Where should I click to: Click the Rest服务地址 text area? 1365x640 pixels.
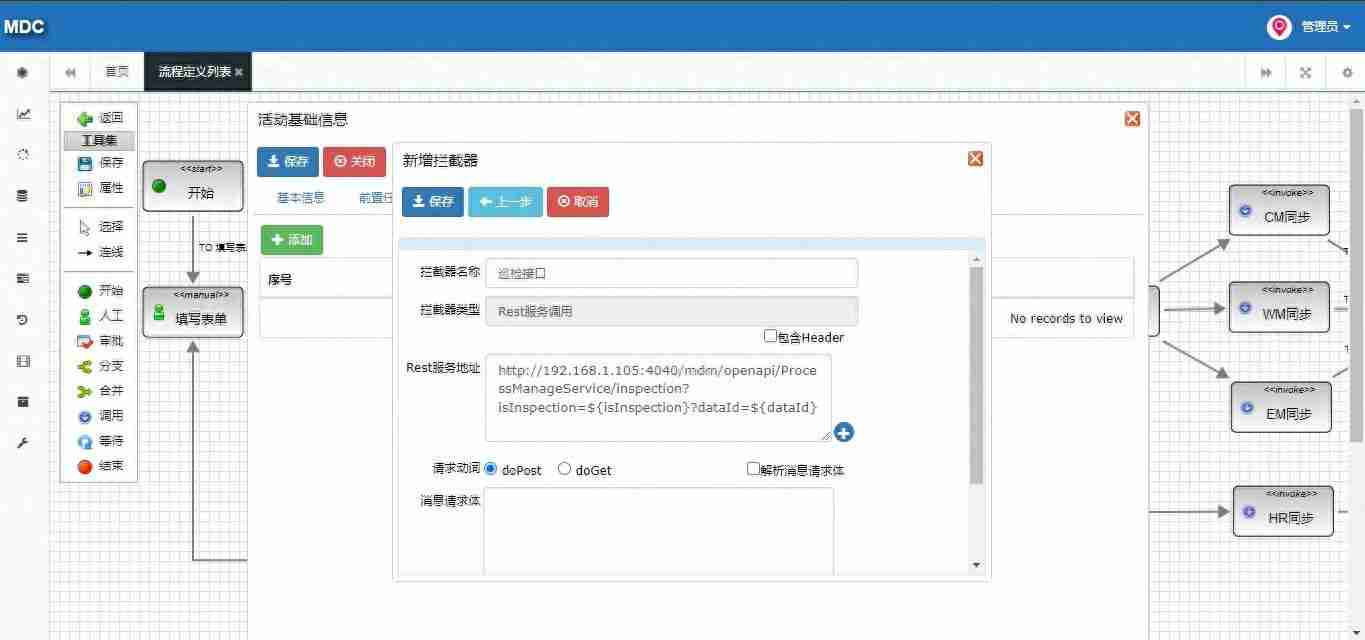coord(658,397)
